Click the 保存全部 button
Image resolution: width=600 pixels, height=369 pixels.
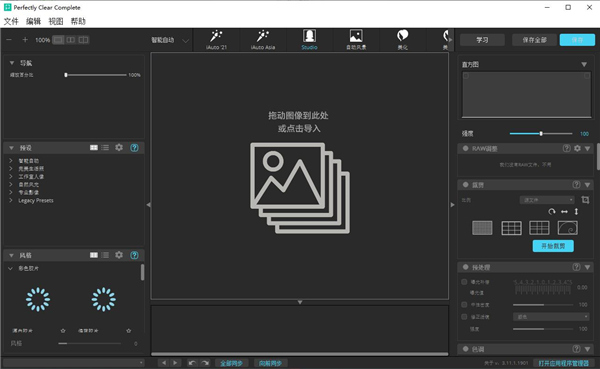point(534,40)
